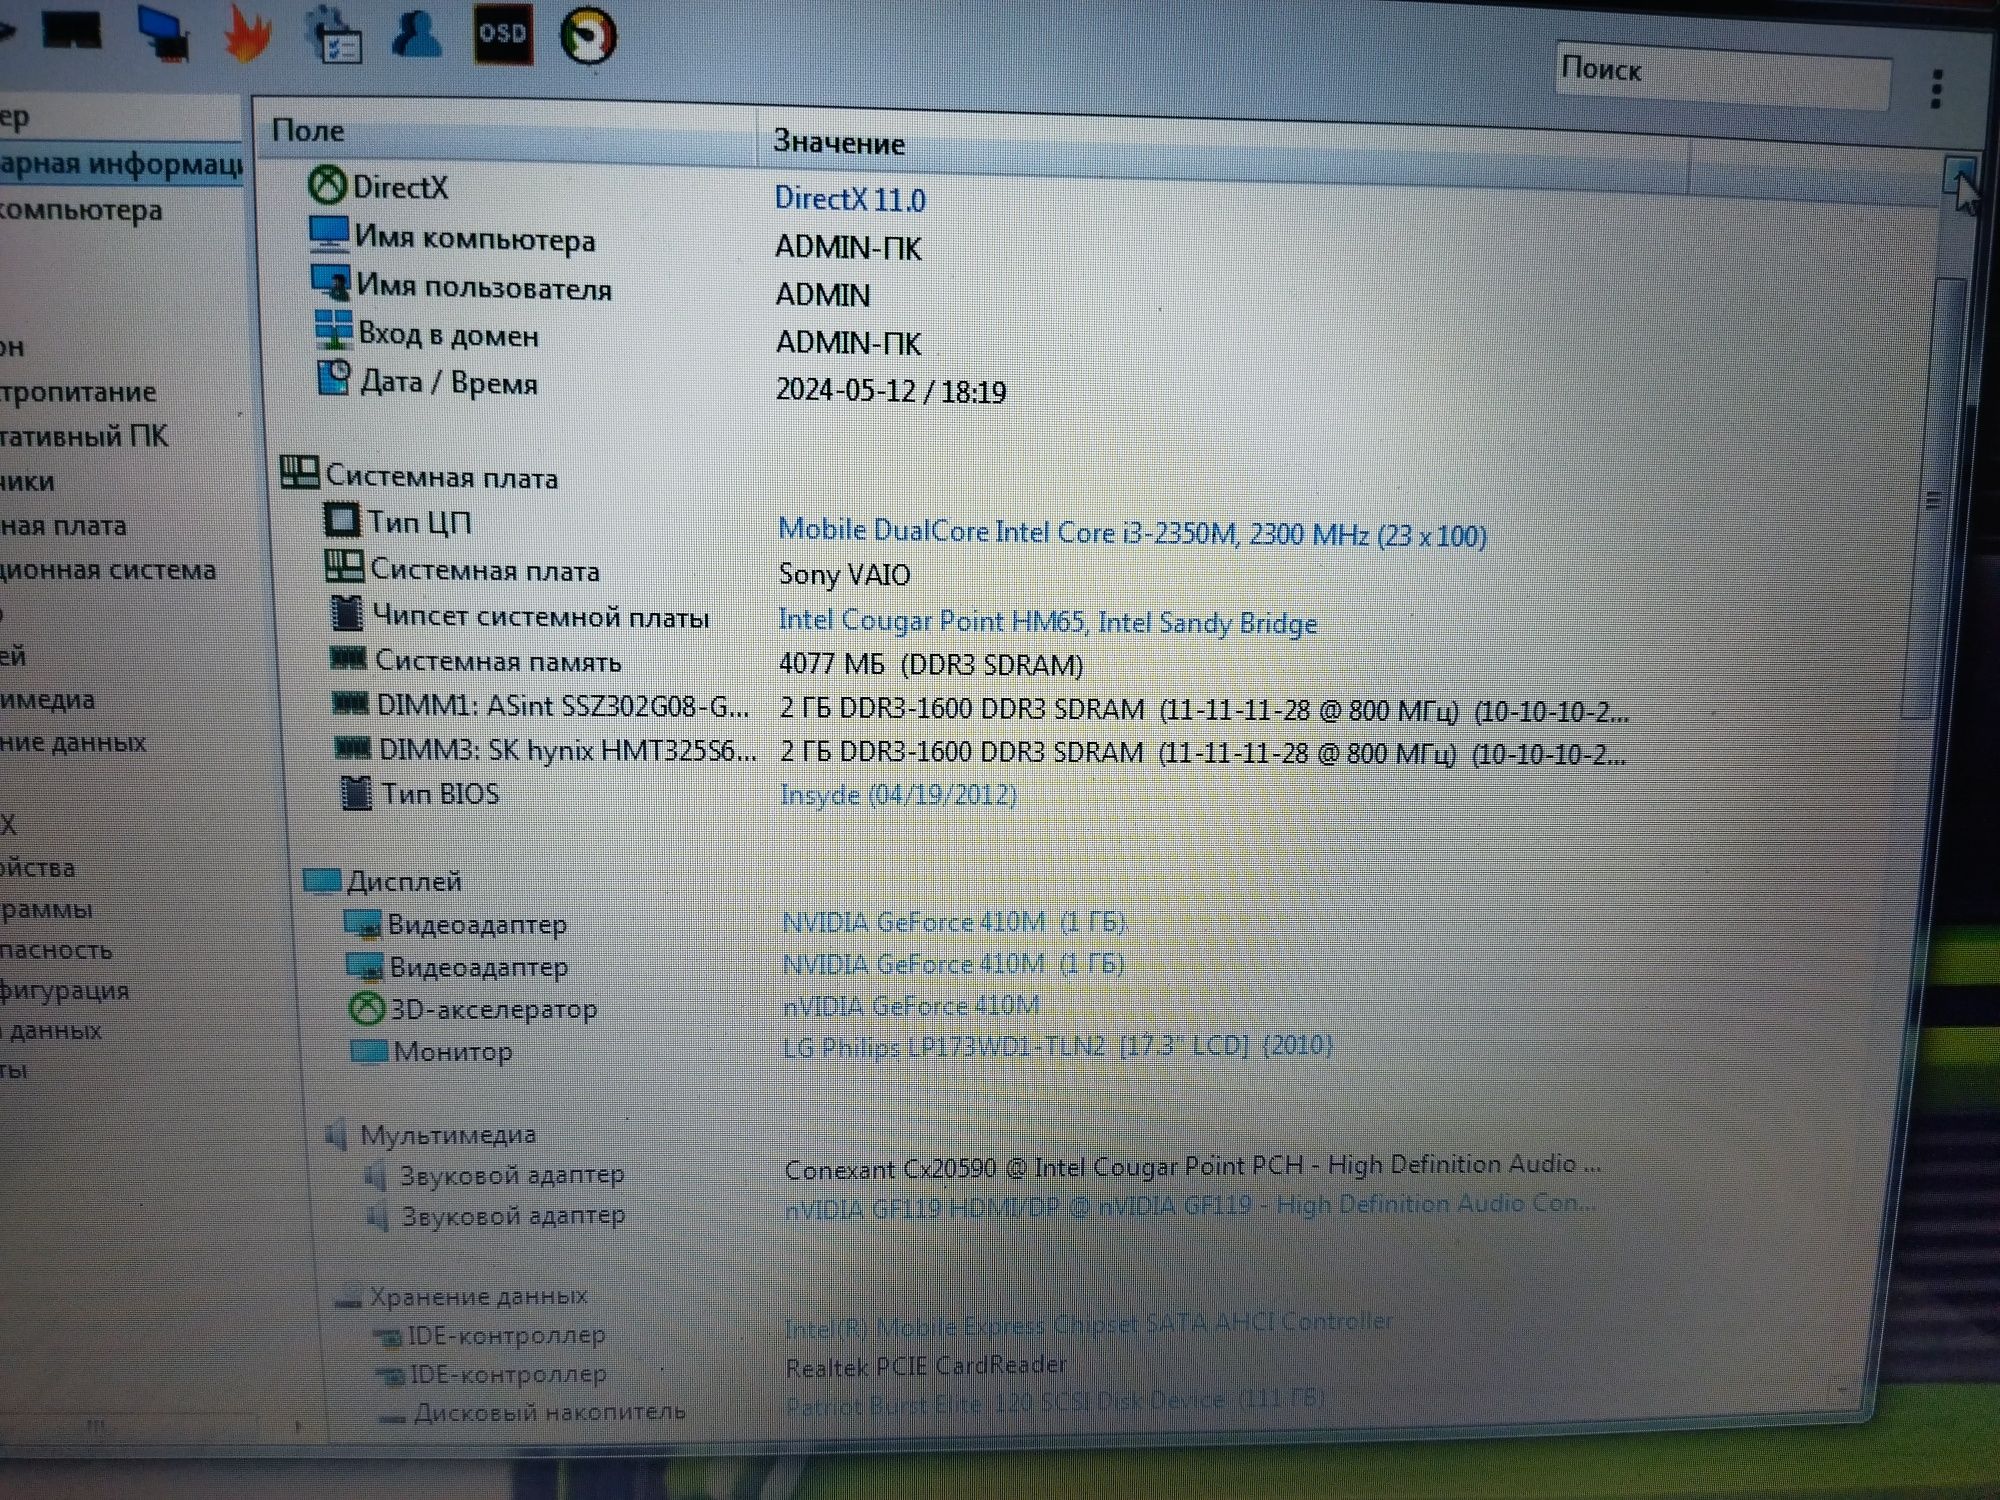Click the user profile toolbar icon
Viewport: 2000px width, 1500px height.
(416, 33)
